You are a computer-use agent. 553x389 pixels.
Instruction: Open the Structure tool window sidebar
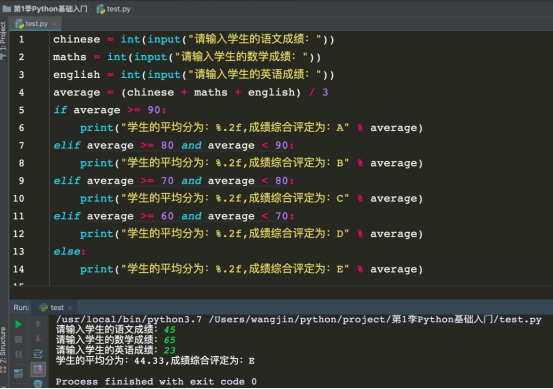point(3,349)
